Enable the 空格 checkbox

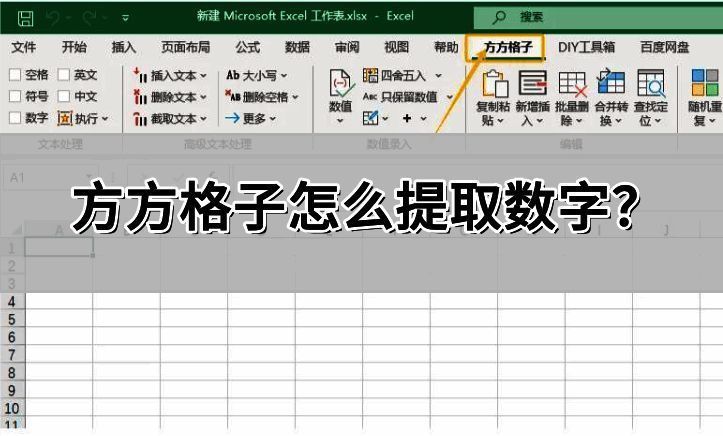(15, 75)
